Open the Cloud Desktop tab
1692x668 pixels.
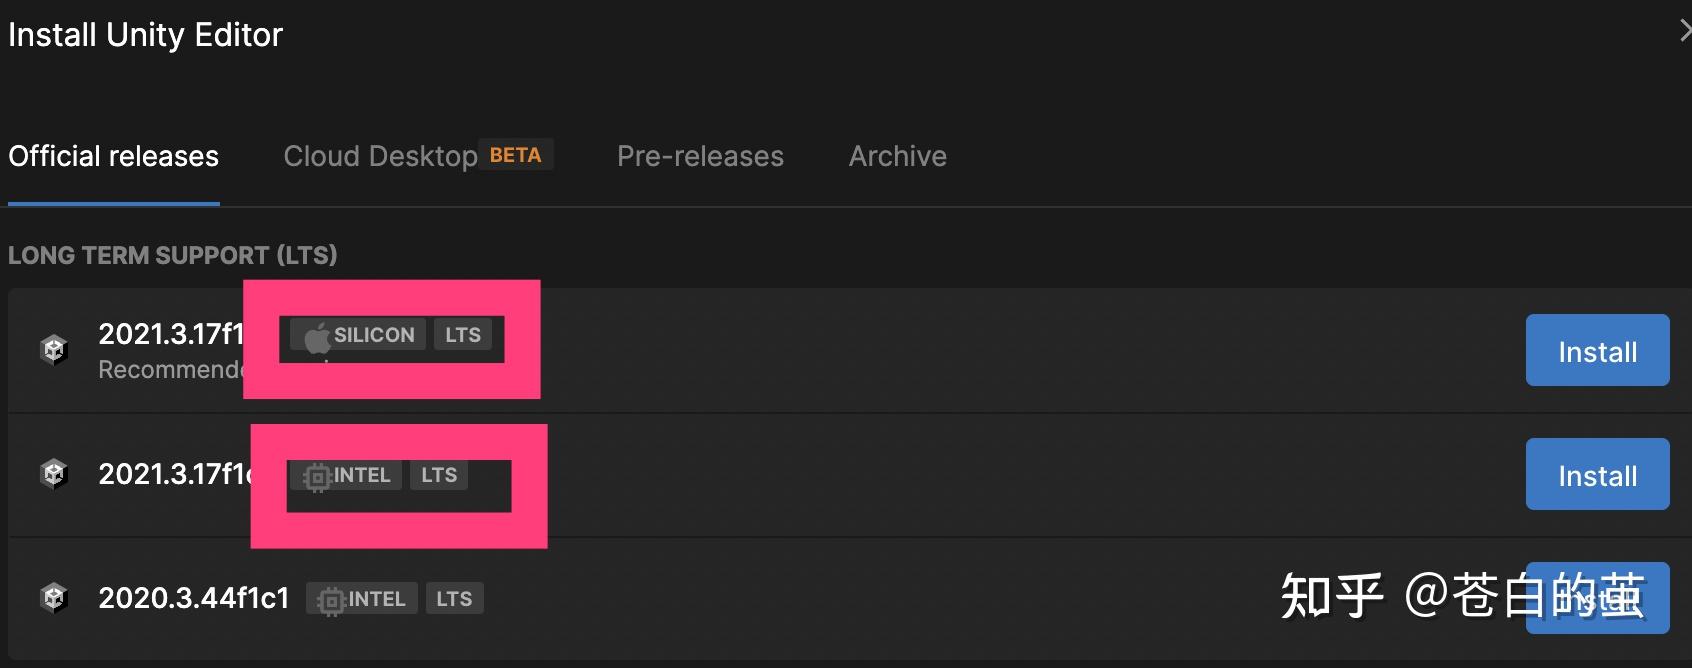380,156
